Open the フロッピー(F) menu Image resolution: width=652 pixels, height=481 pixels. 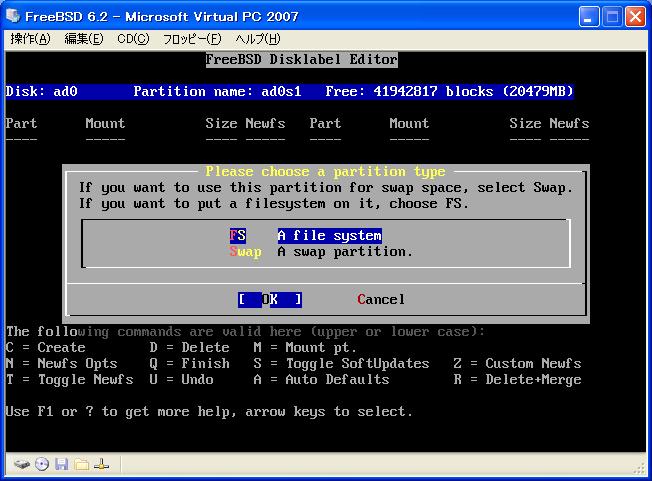point(192,39)
